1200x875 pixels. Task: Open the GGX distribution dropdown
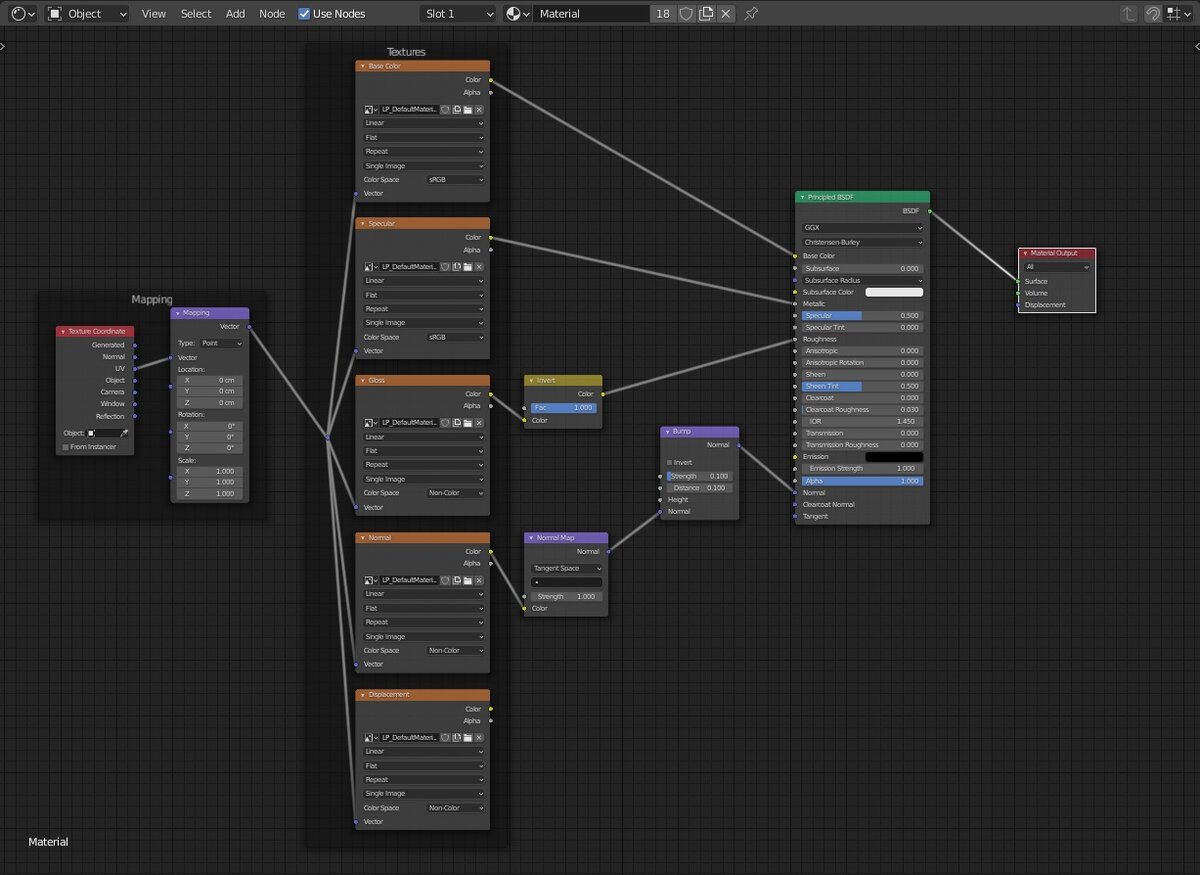click(x=863, y=228)
